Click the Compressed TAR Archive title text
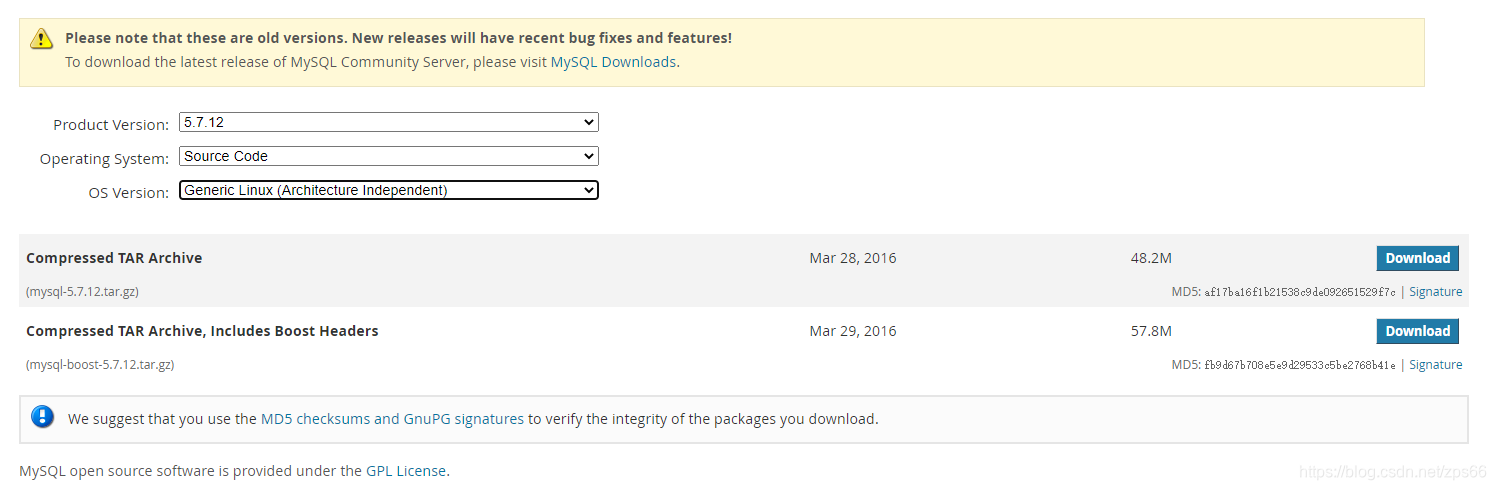The height and width of the screenshot is (490, 1496). click(114, 258)
